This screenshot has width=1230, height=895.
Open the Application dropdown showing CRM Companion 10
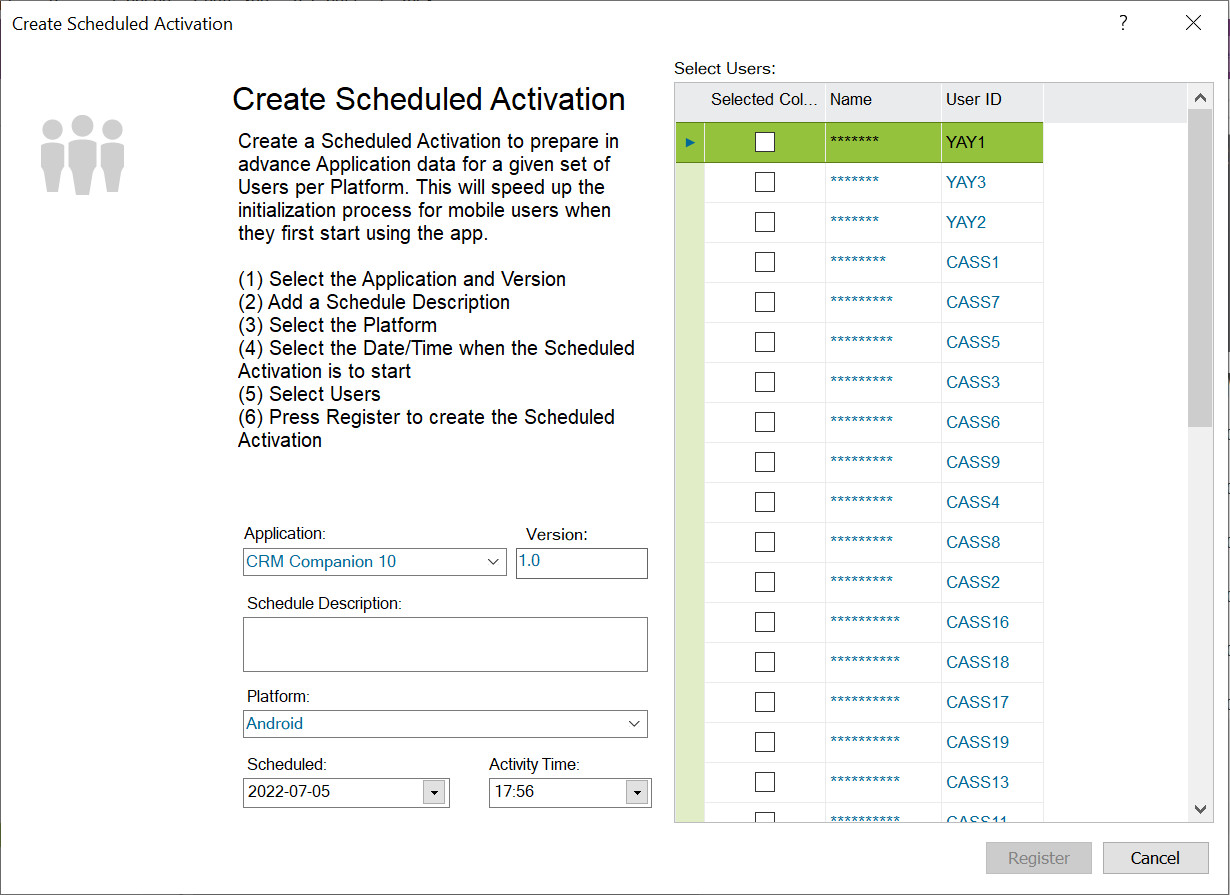point(495,561)
